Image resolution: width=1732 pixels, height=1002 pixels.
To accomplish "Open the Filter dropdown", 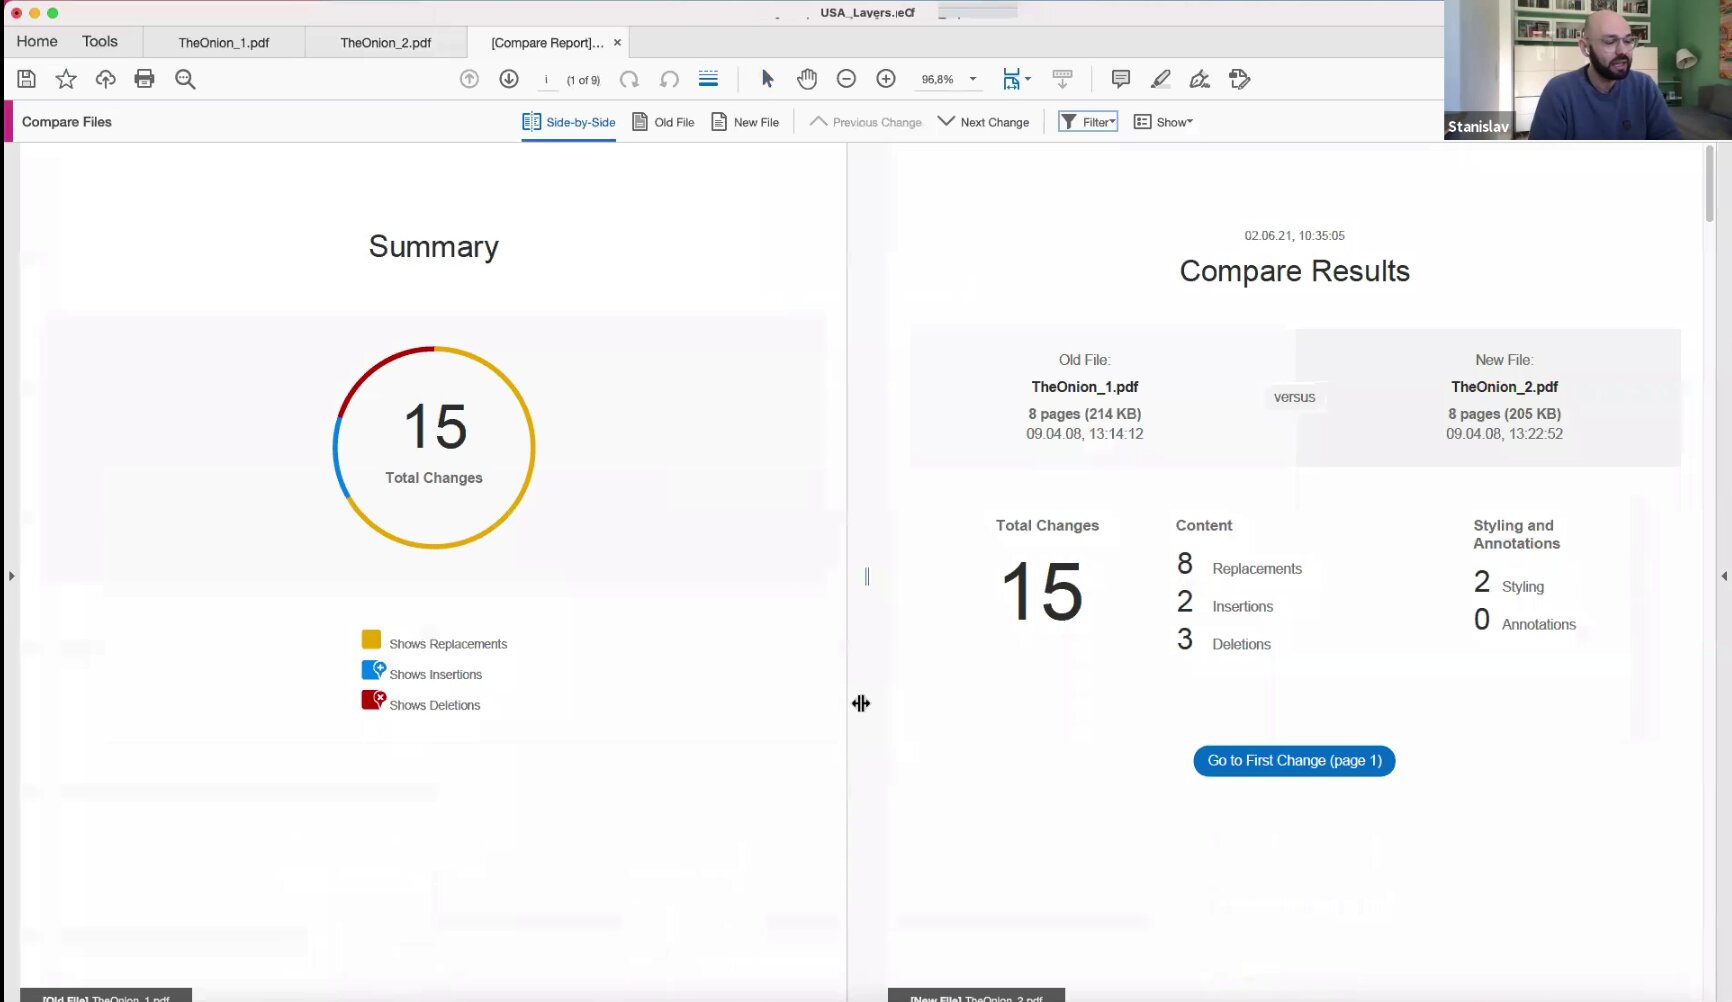I will (x=1088, y=122).
